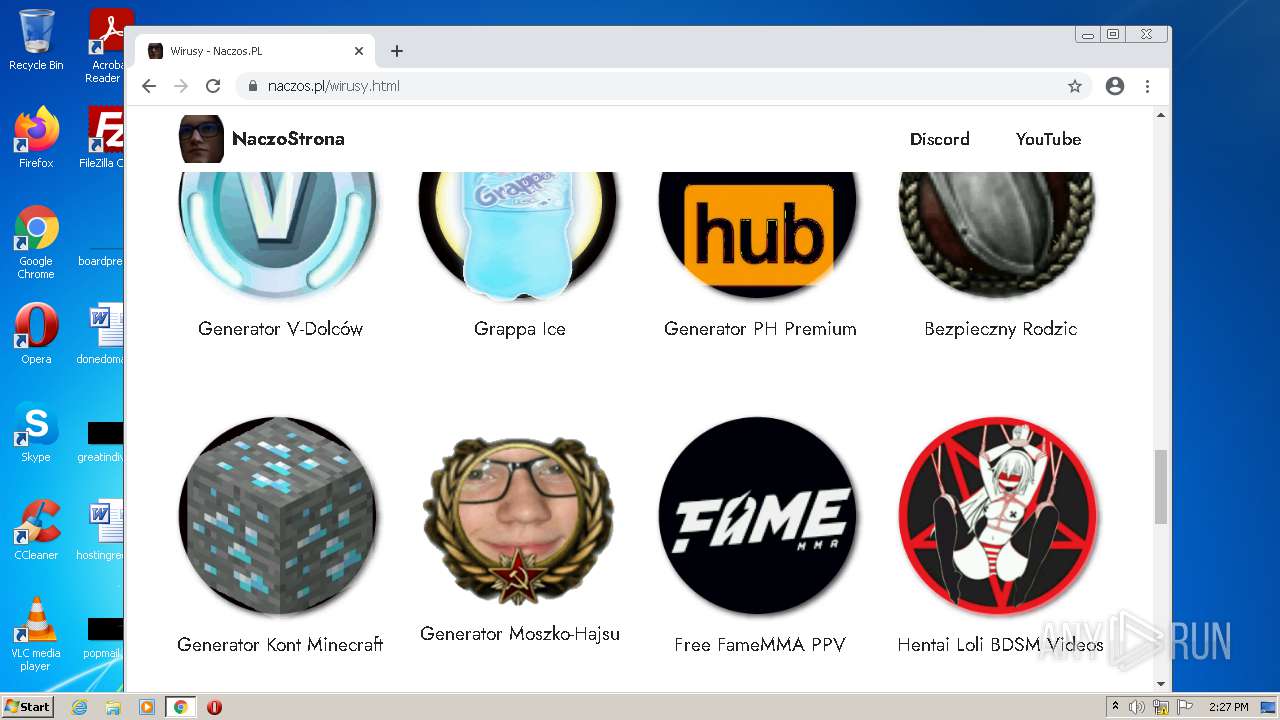
Task: Open the Free FameMMA PPV text link
Action: [x=760, y=645]
